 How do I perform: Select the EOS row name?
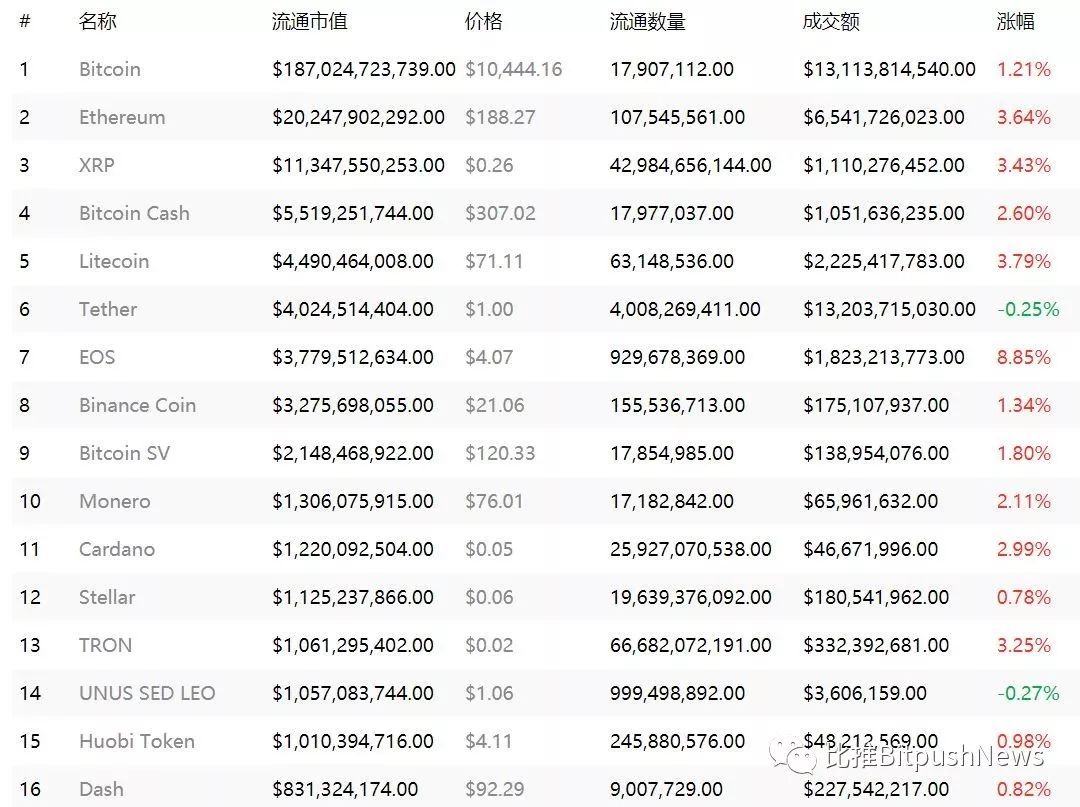tap(97, 357)
